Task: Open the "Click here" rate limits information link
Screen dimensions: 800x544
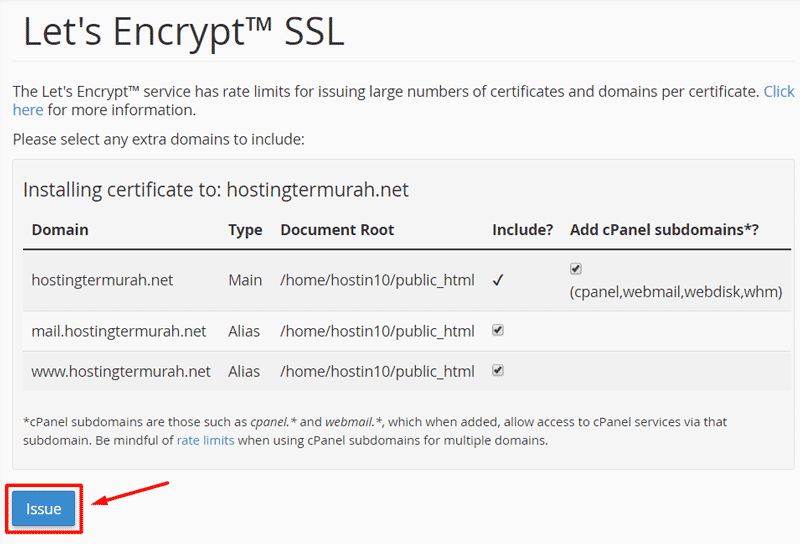Action: point(779,91)
